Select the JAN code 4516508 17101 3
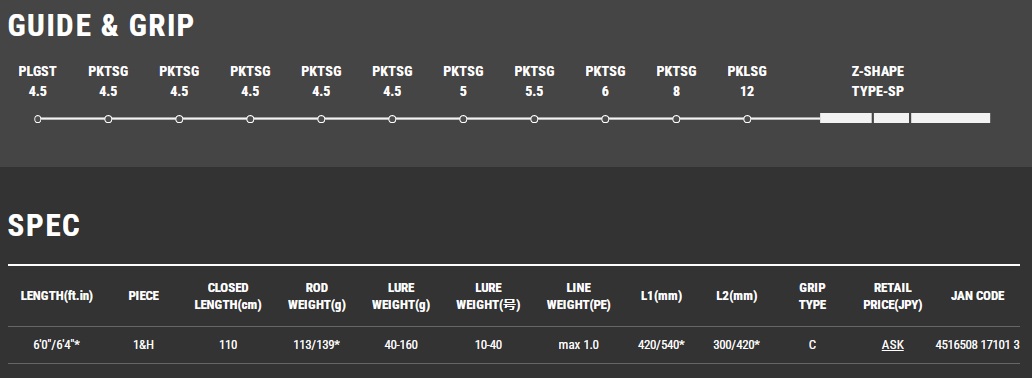 pos(977,344)
